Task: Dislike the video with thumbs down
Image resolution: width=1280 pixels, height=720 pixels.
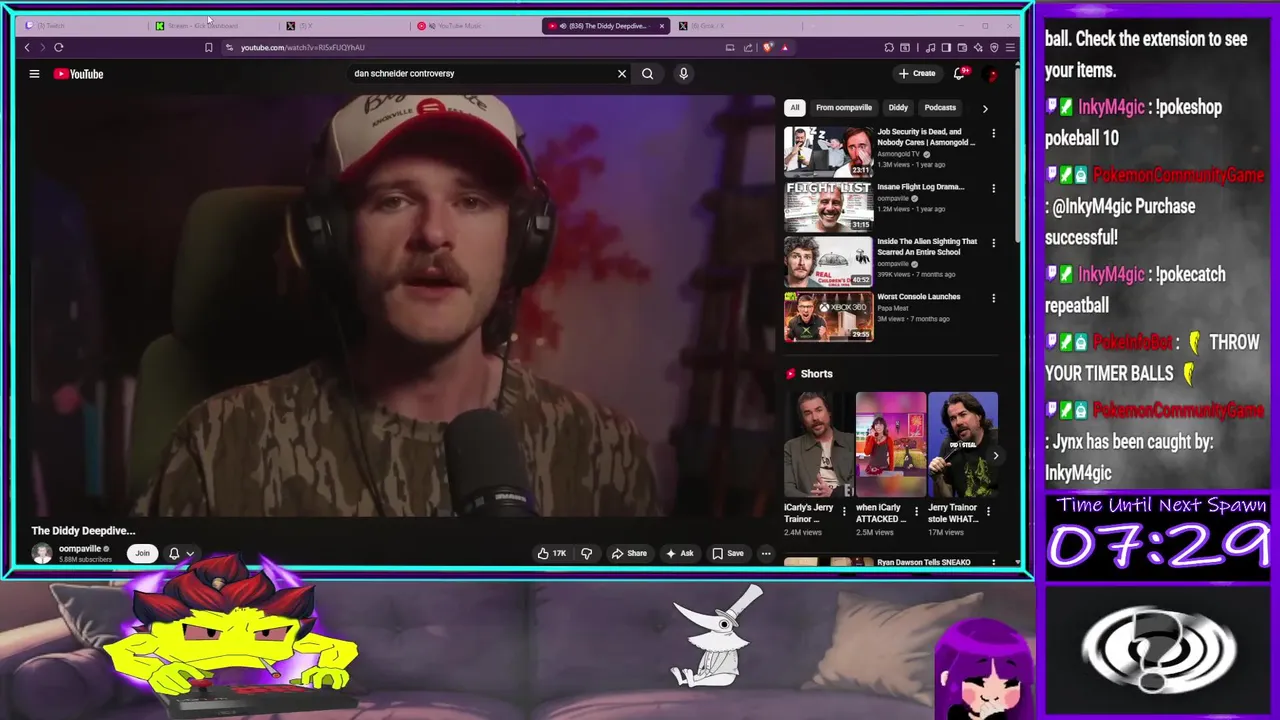Action: [587, 553]
